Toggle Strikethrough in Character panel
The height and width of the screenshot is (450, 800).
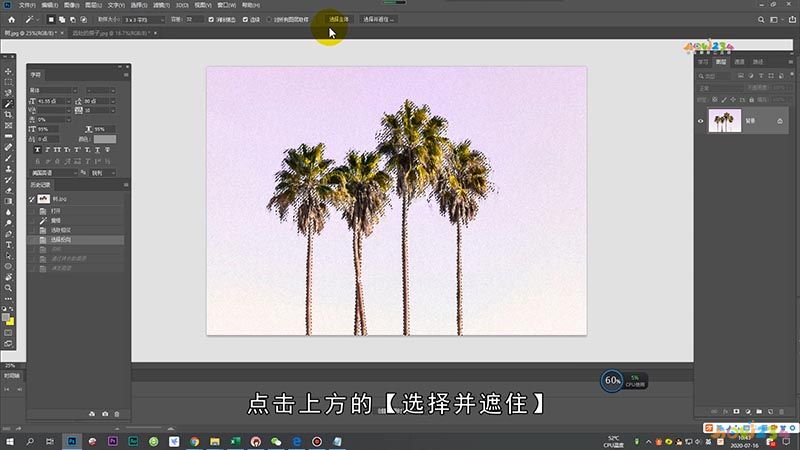pos(107,150)
